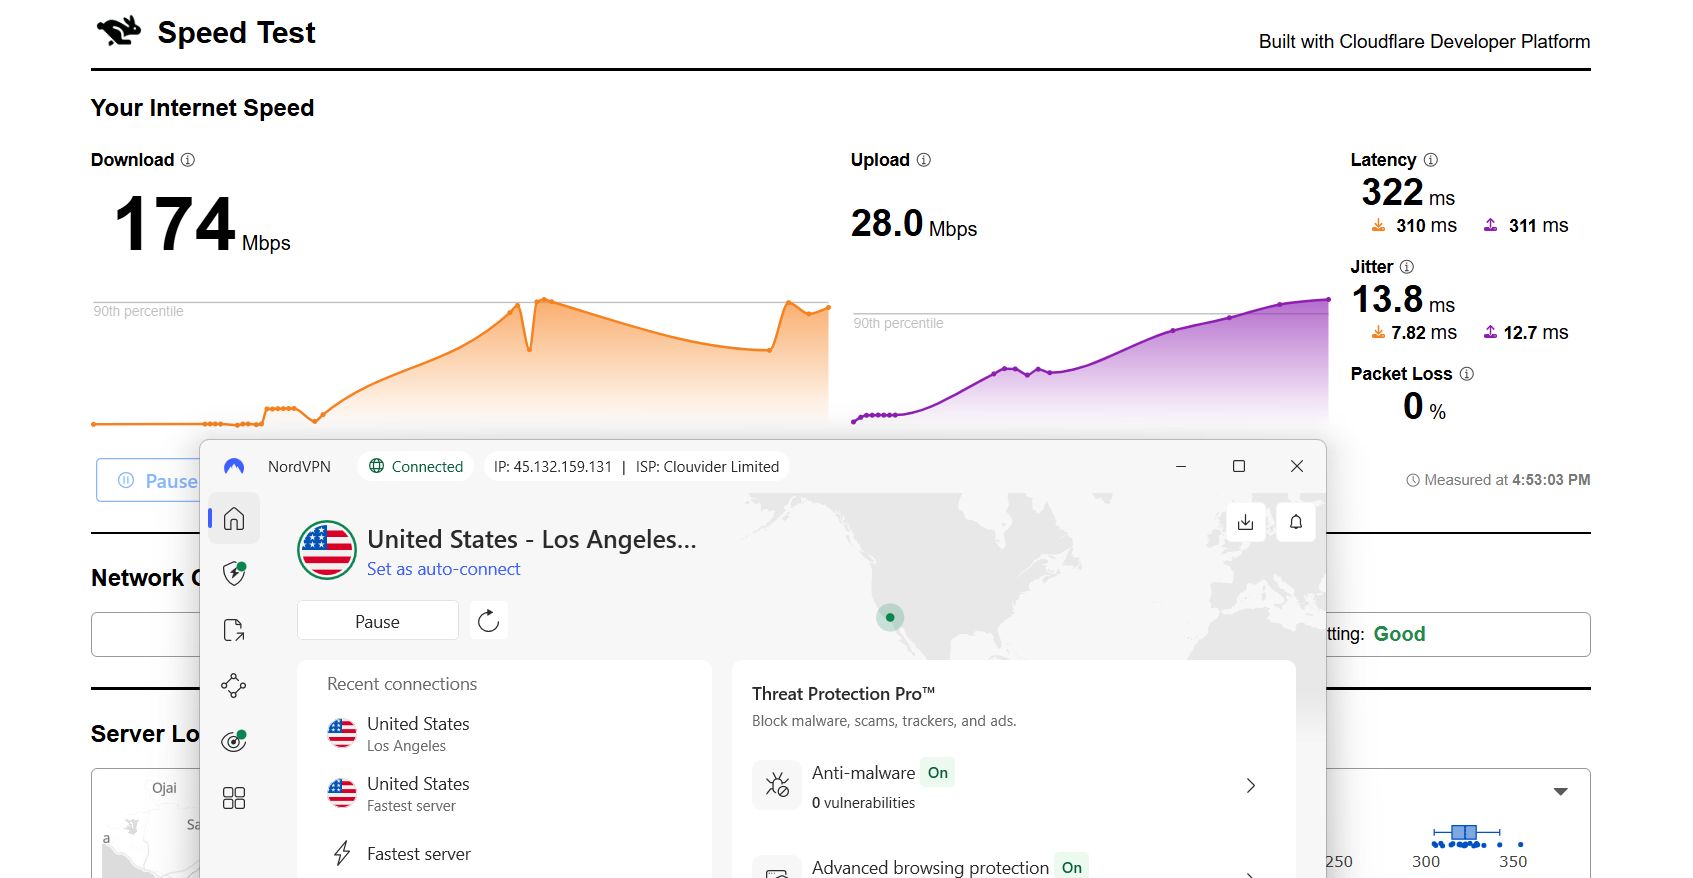Toggle Advanced browsing protection On badge
The image size is (1693, 878).
[1072, 867]
